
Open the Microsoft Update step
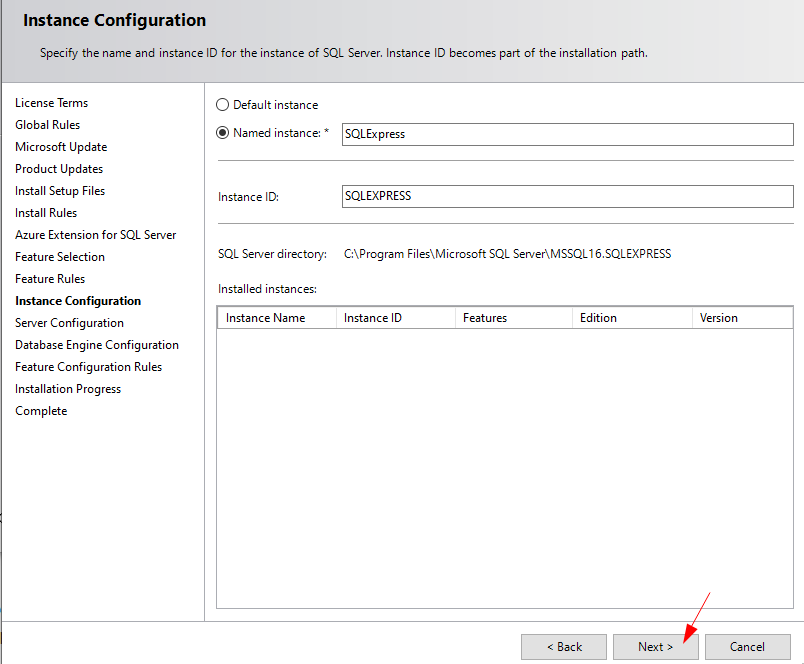pyautogui.click(x=61, y=146)
